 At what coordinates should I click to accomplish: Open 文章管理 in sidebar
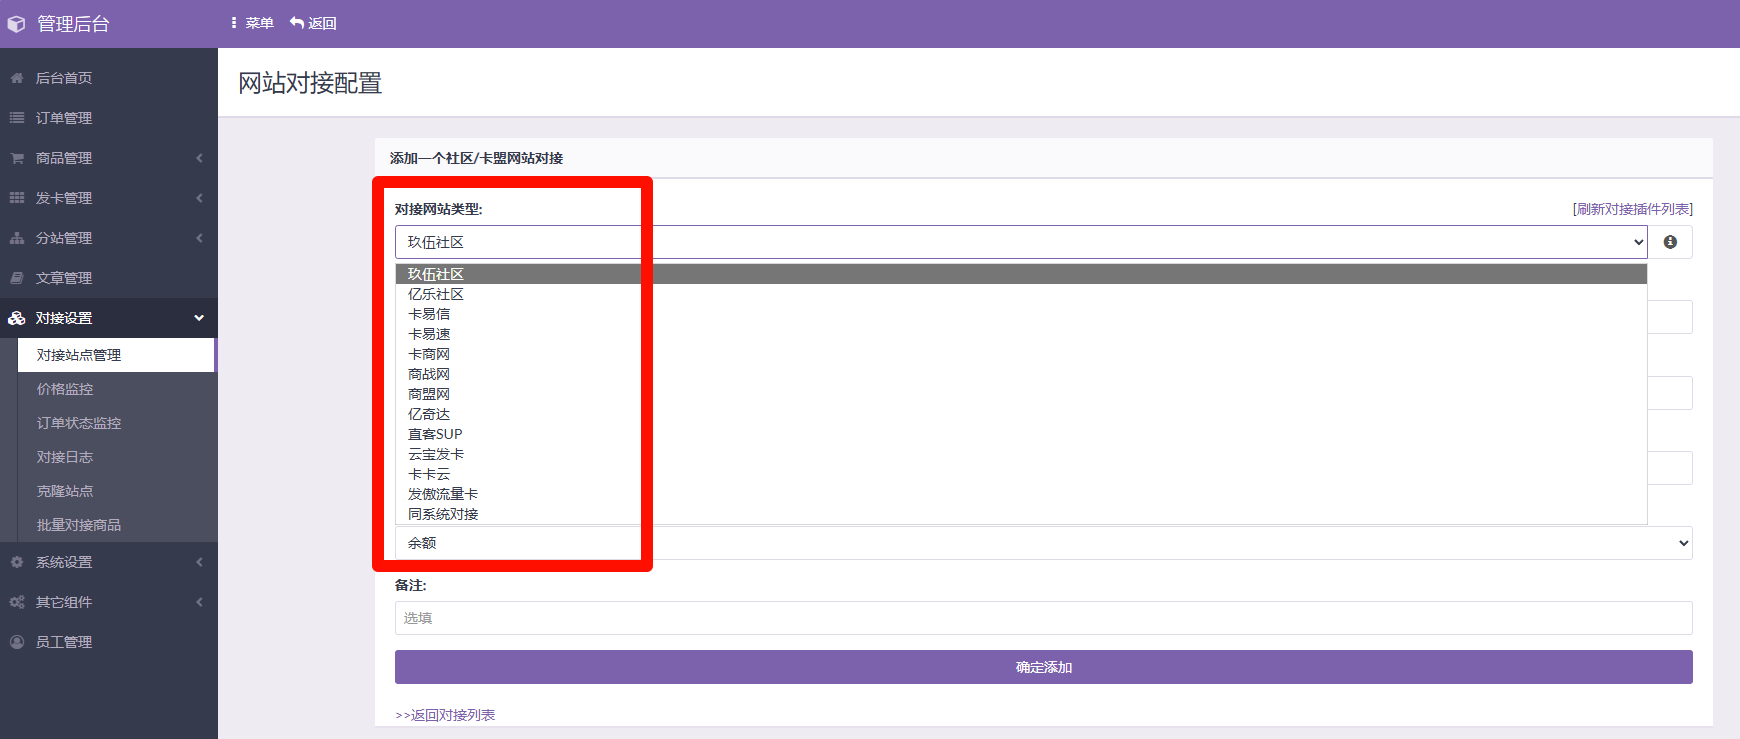(x=109, y=278)
